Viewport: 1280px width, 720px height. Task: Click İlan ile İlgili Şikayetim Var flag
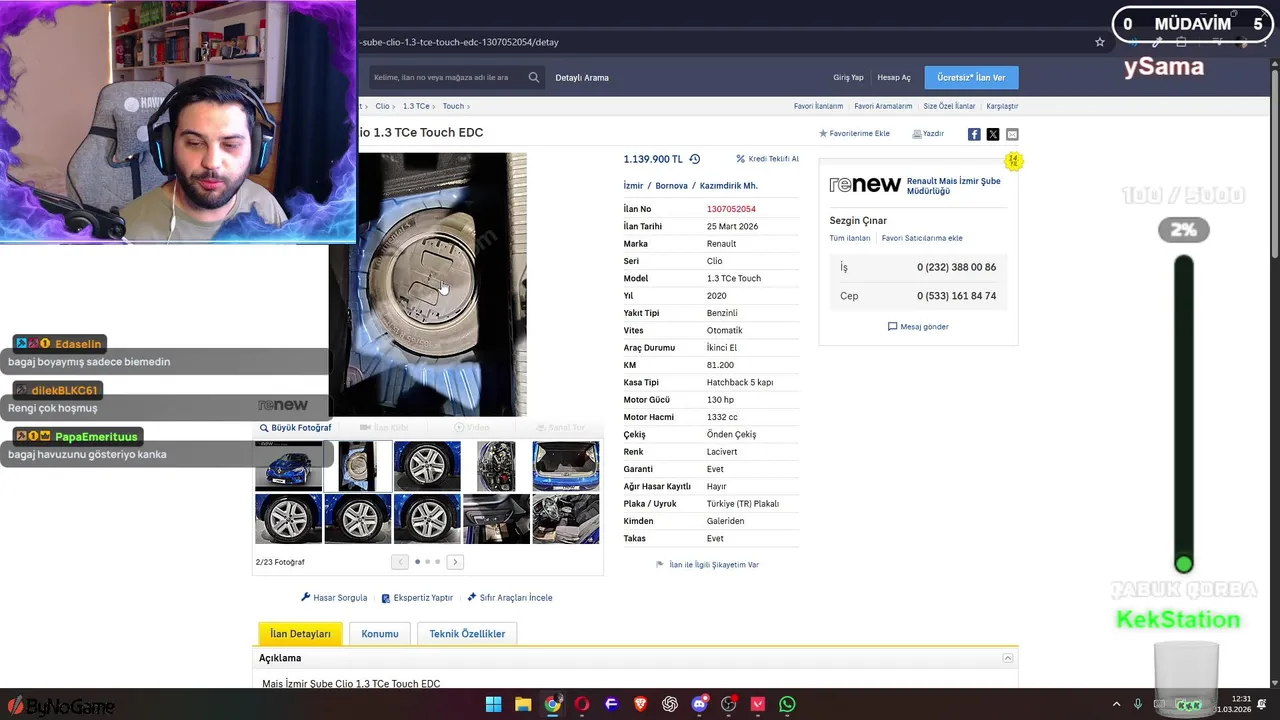[707, 564]
